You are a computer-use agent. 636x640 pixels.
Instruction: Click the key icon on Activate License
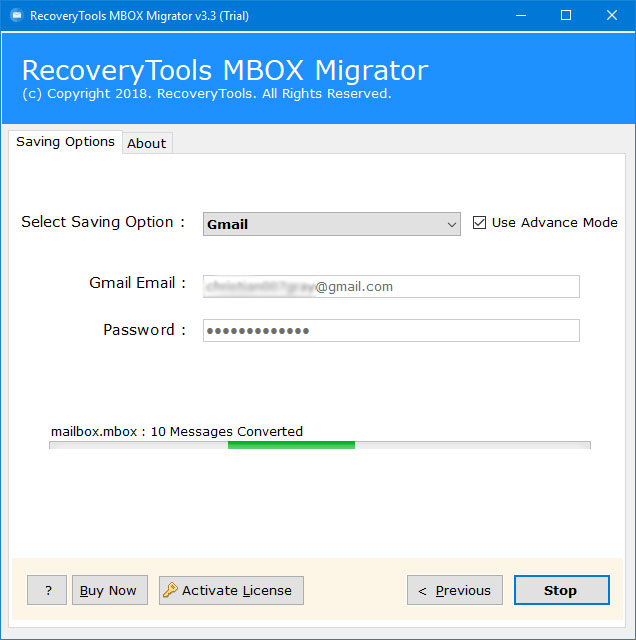click(170, 590)
